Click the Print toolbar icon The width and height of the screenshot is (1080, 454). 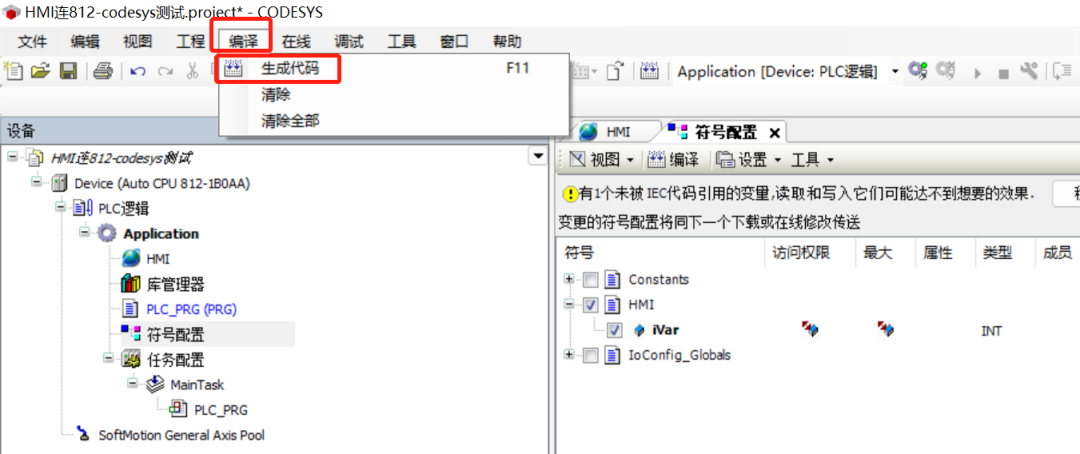pos(103,71)
